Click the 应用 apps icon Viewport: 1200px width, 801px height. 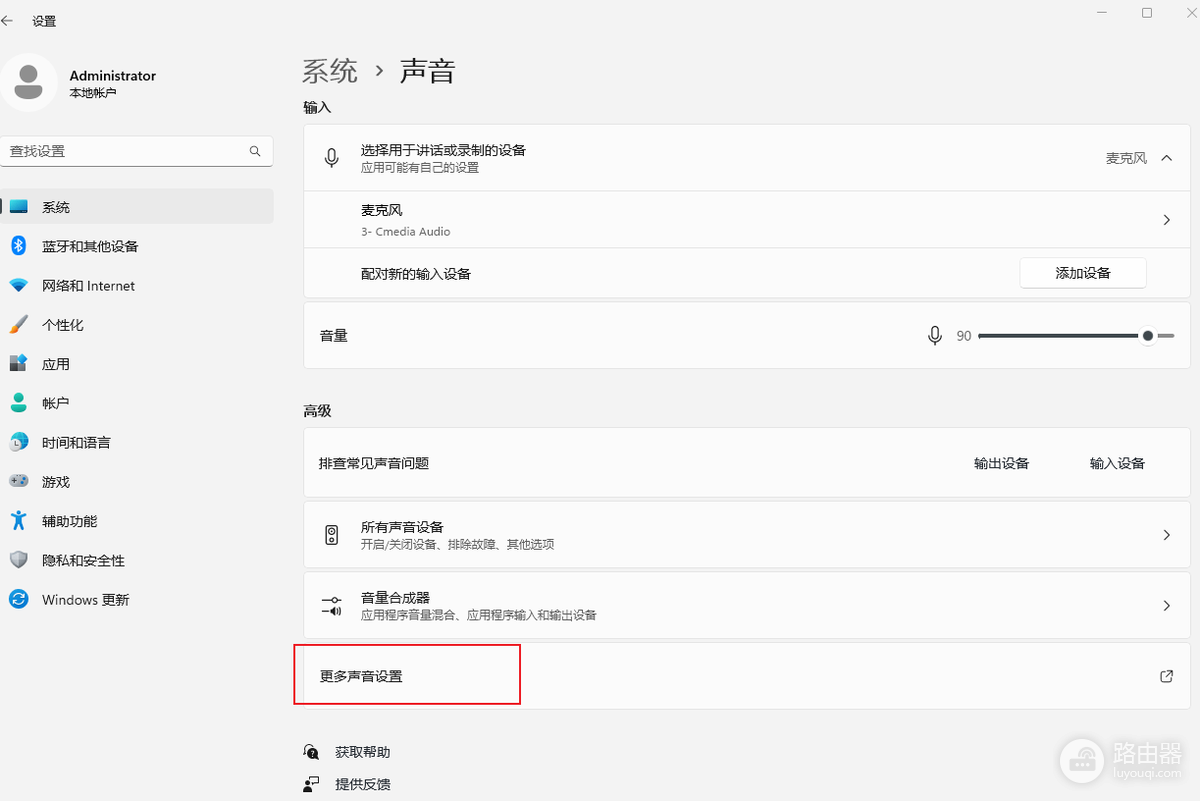(x=19, y=364)
